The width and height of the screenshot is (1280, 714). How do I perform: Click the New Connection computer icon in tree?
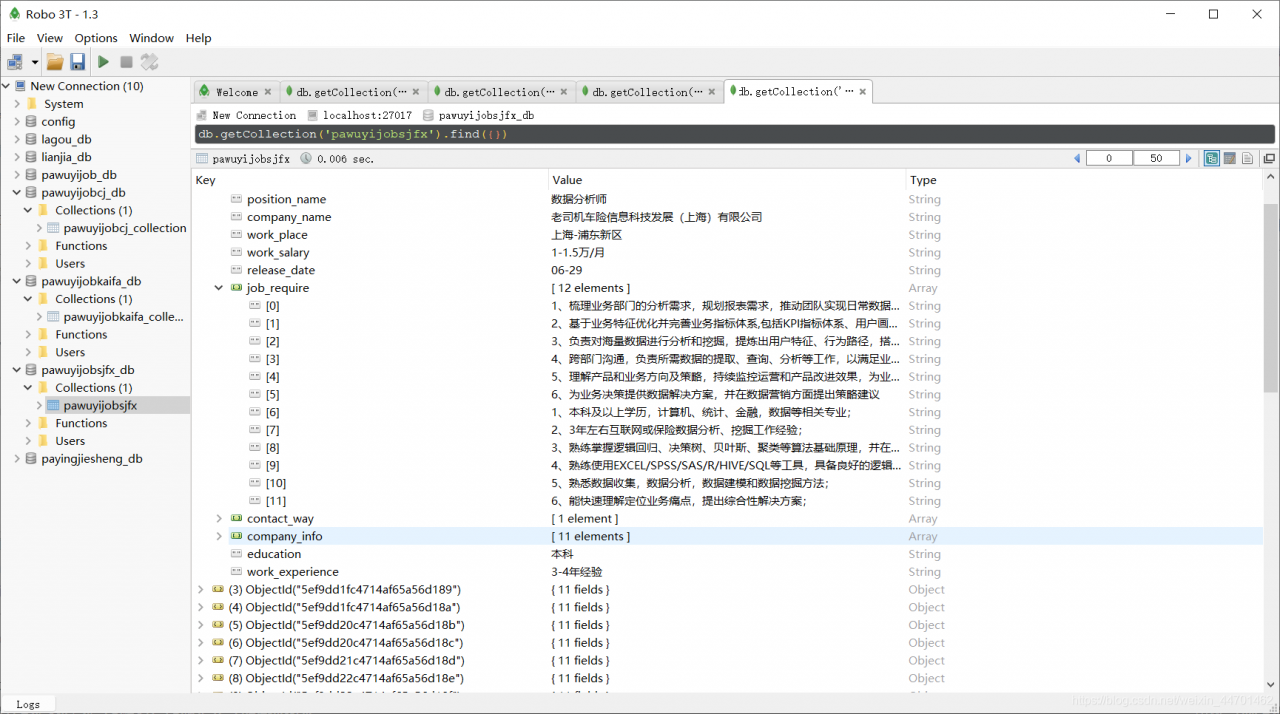20,86
